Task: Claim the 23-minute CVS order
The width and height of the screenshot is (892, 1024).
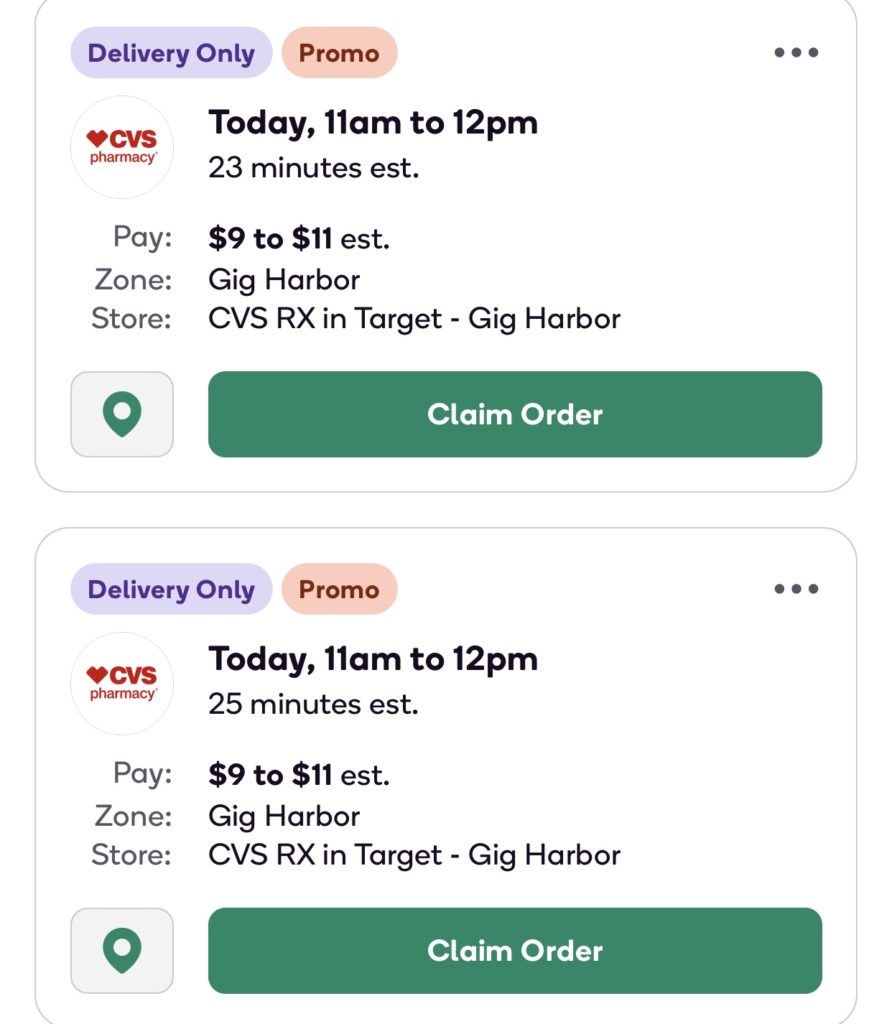Action: [515, 414]
